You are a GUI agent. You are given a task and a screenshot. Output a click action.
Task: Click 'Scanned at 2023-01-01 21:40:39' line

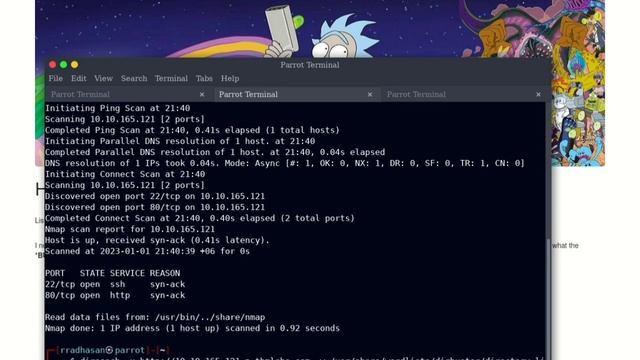pos(147,251)
